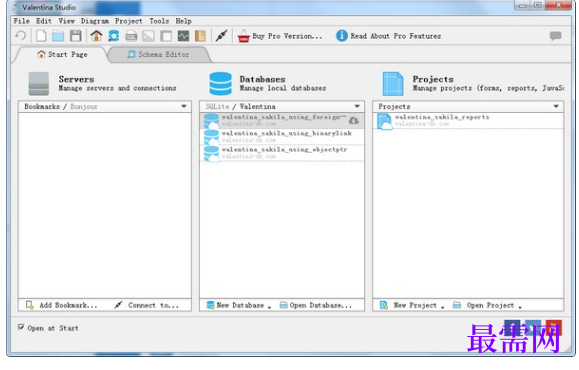Click the large Projects header icon
The image size is (579, 370).
[393, 83]
